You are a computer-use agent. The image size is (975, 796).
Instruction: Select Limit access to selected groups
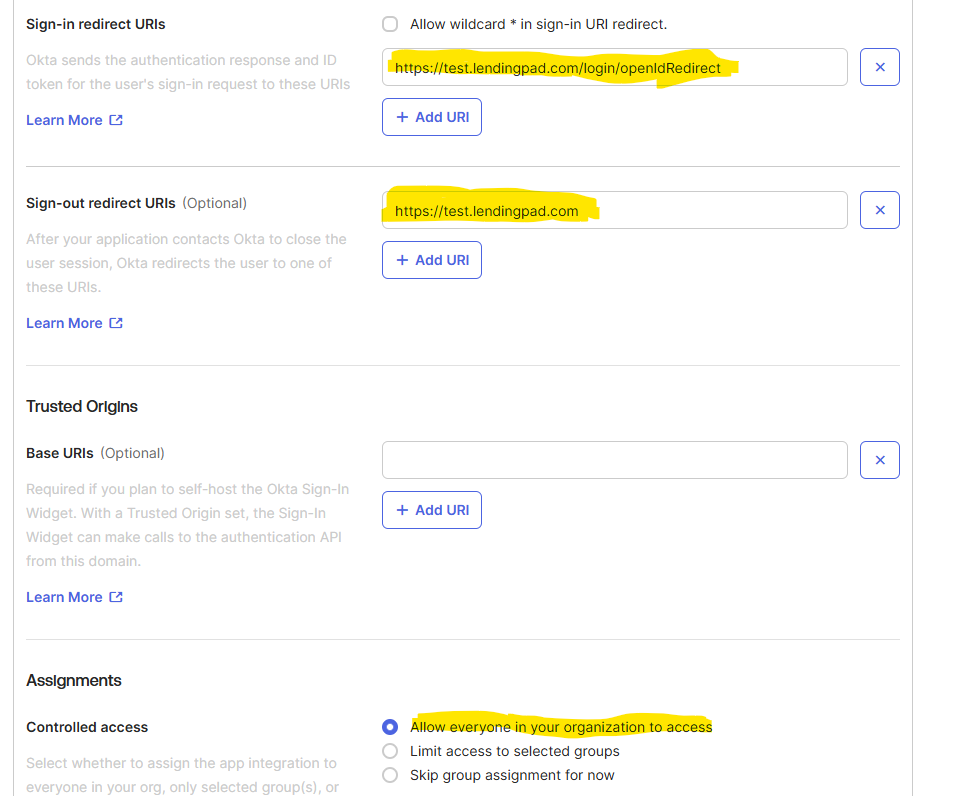click(x=389, y=751)
